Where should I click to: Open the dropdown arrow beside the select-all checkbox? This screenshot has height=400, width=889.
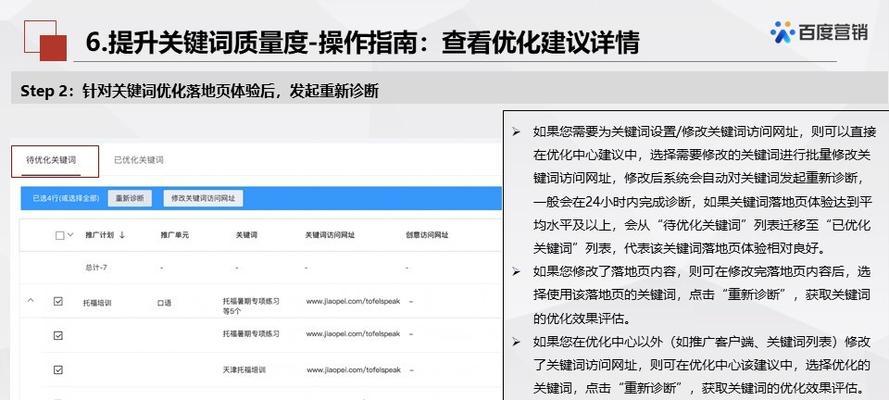[x=71, y=235]
